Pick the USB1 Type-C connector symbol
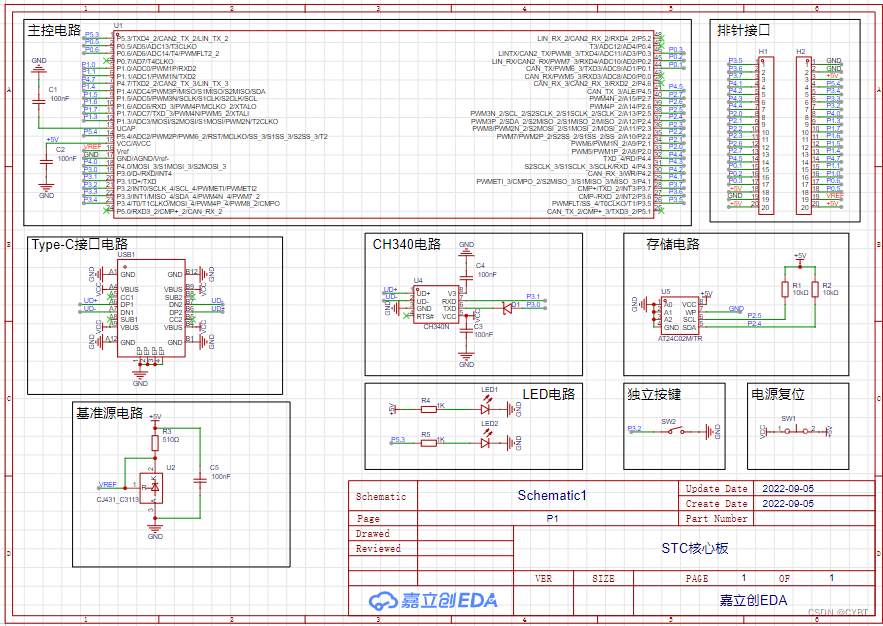Screen dimensions: 883x626 [151, 308]
